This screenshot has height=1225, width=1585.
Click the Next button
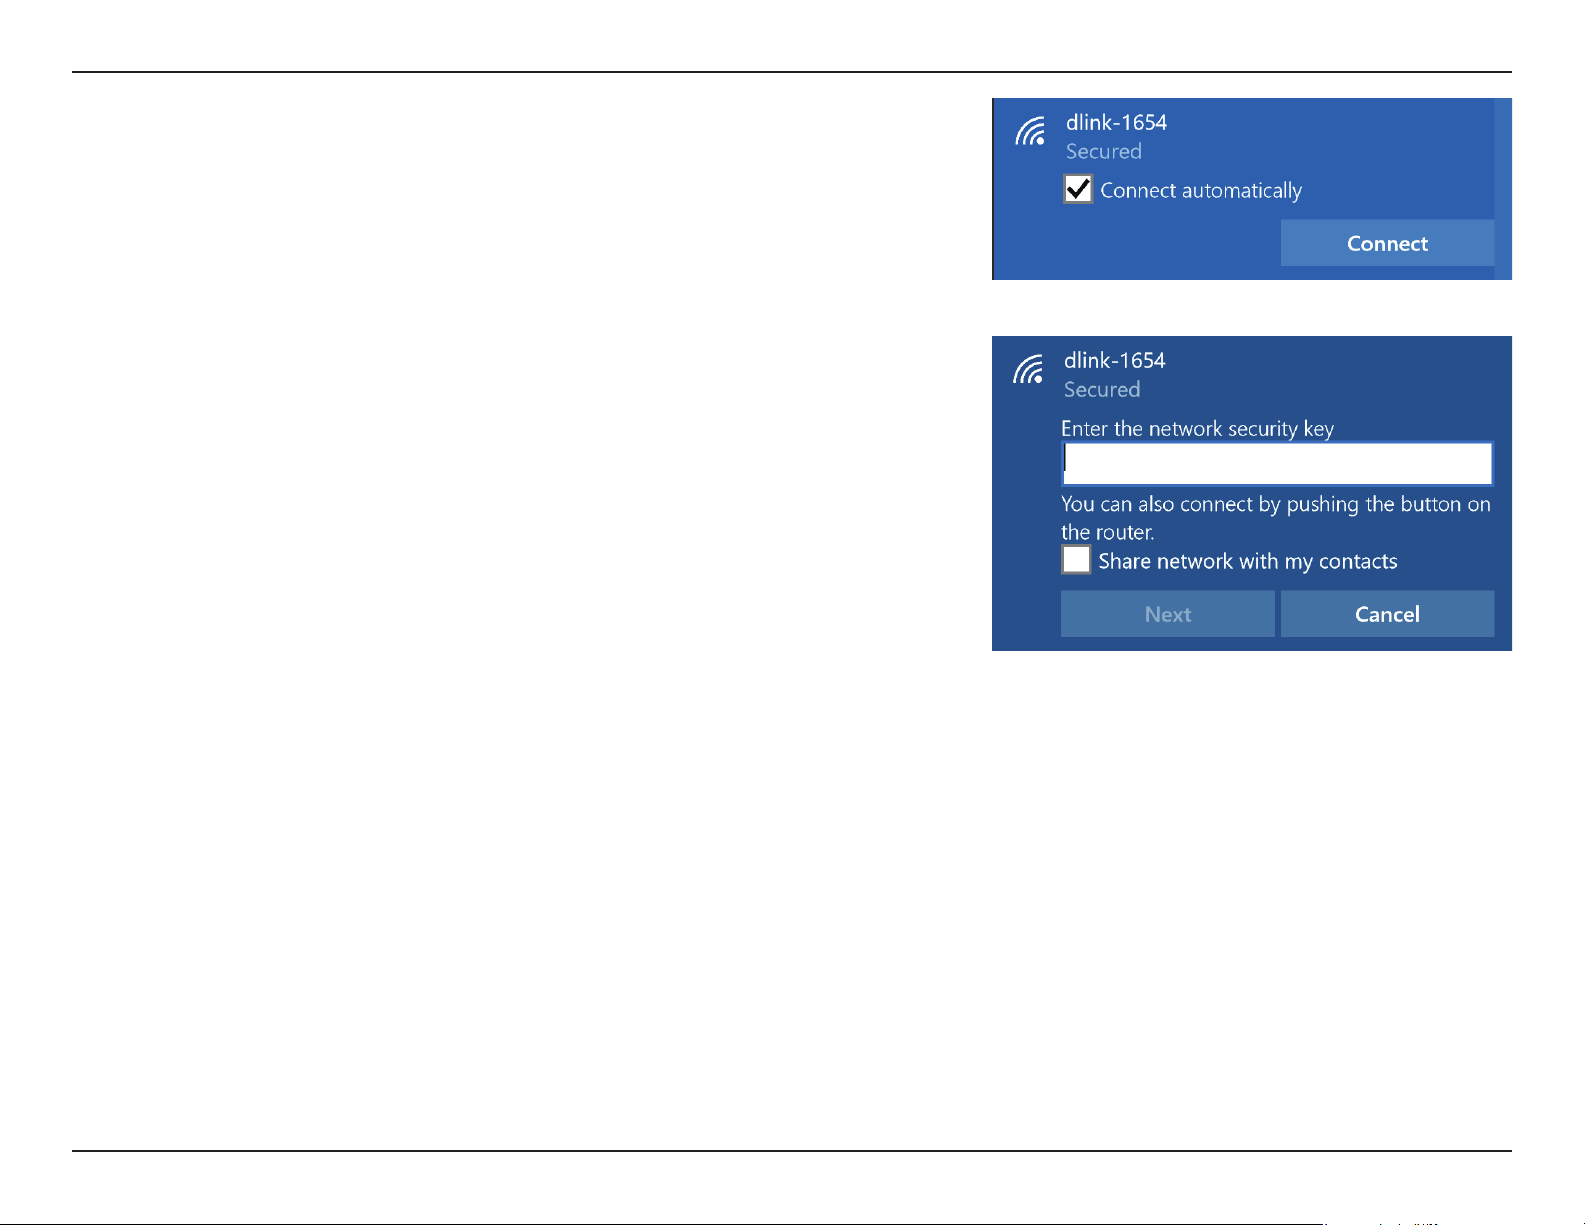pyautogui.click(x=1168, y=614)
